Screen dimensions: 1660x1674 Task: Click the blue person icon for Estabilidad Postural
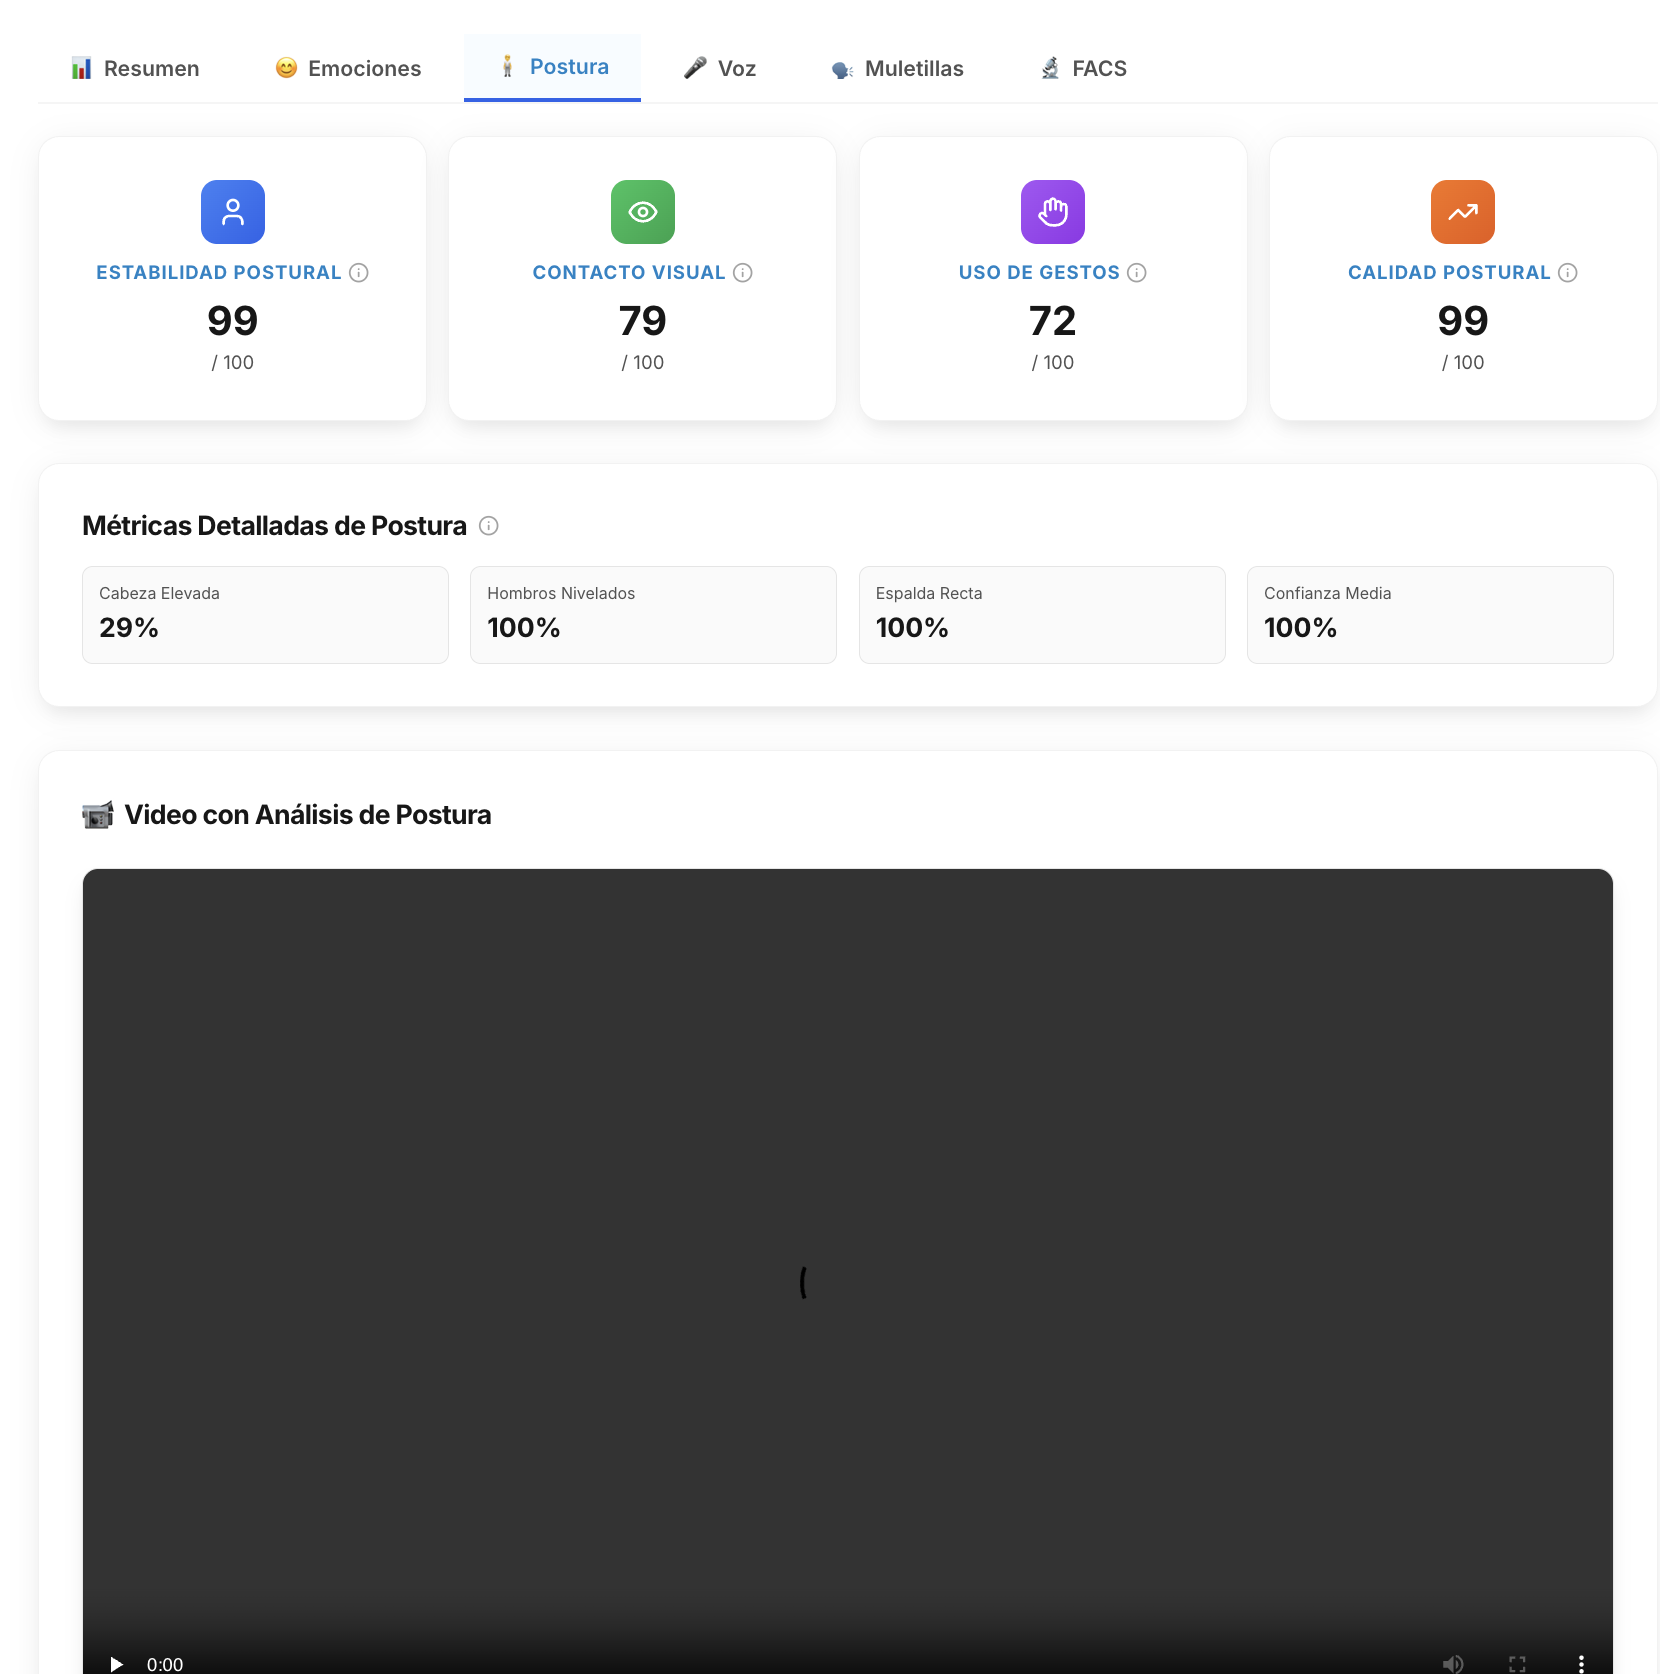pos(233,212)
